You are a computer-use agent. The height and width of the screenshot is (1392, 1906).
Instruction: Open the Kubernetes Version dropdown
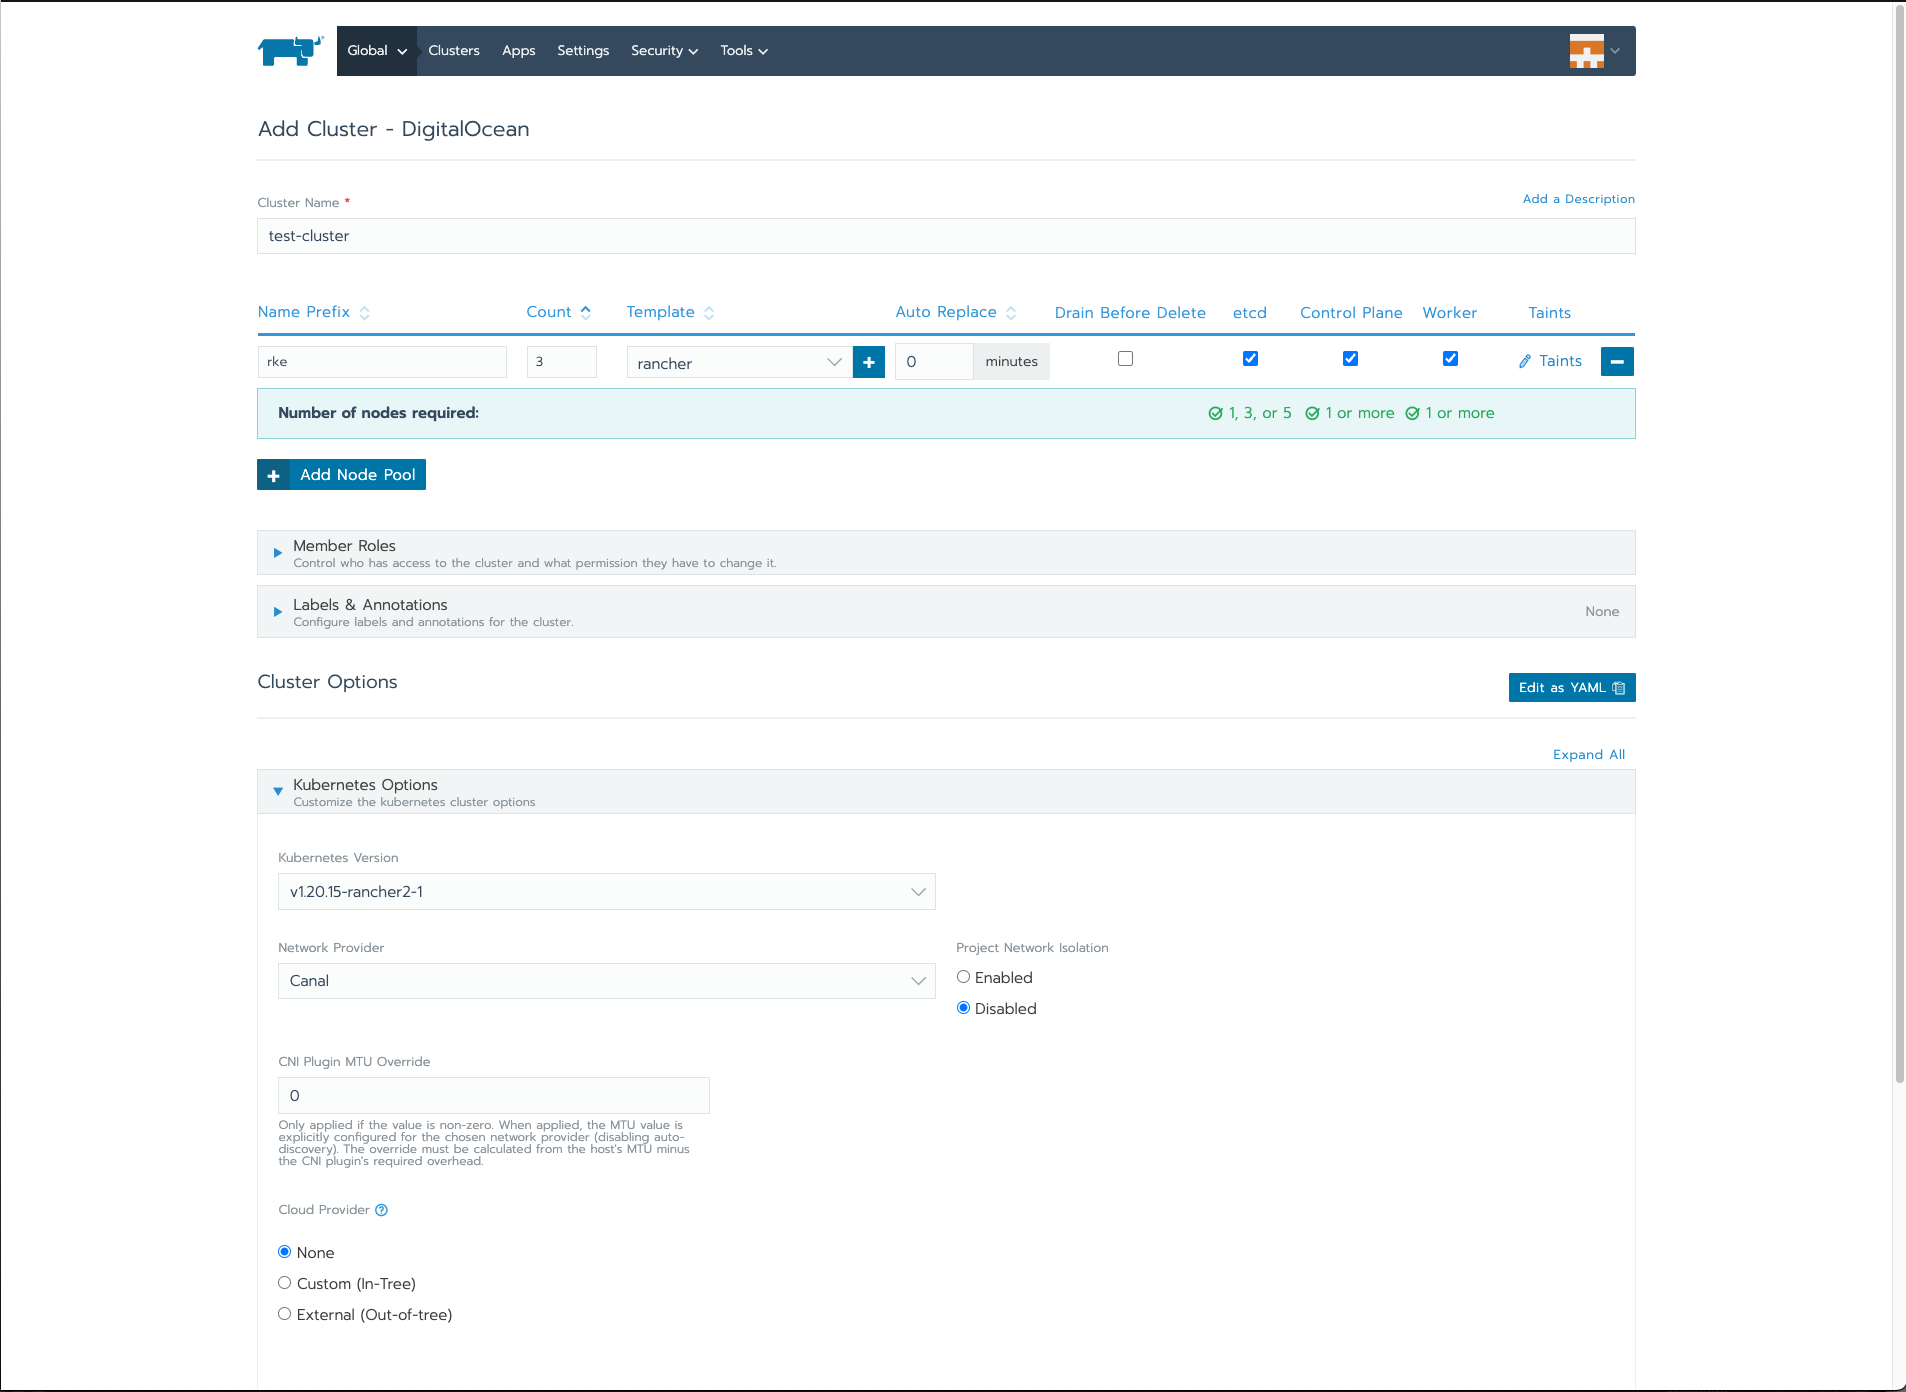[606, 892]
